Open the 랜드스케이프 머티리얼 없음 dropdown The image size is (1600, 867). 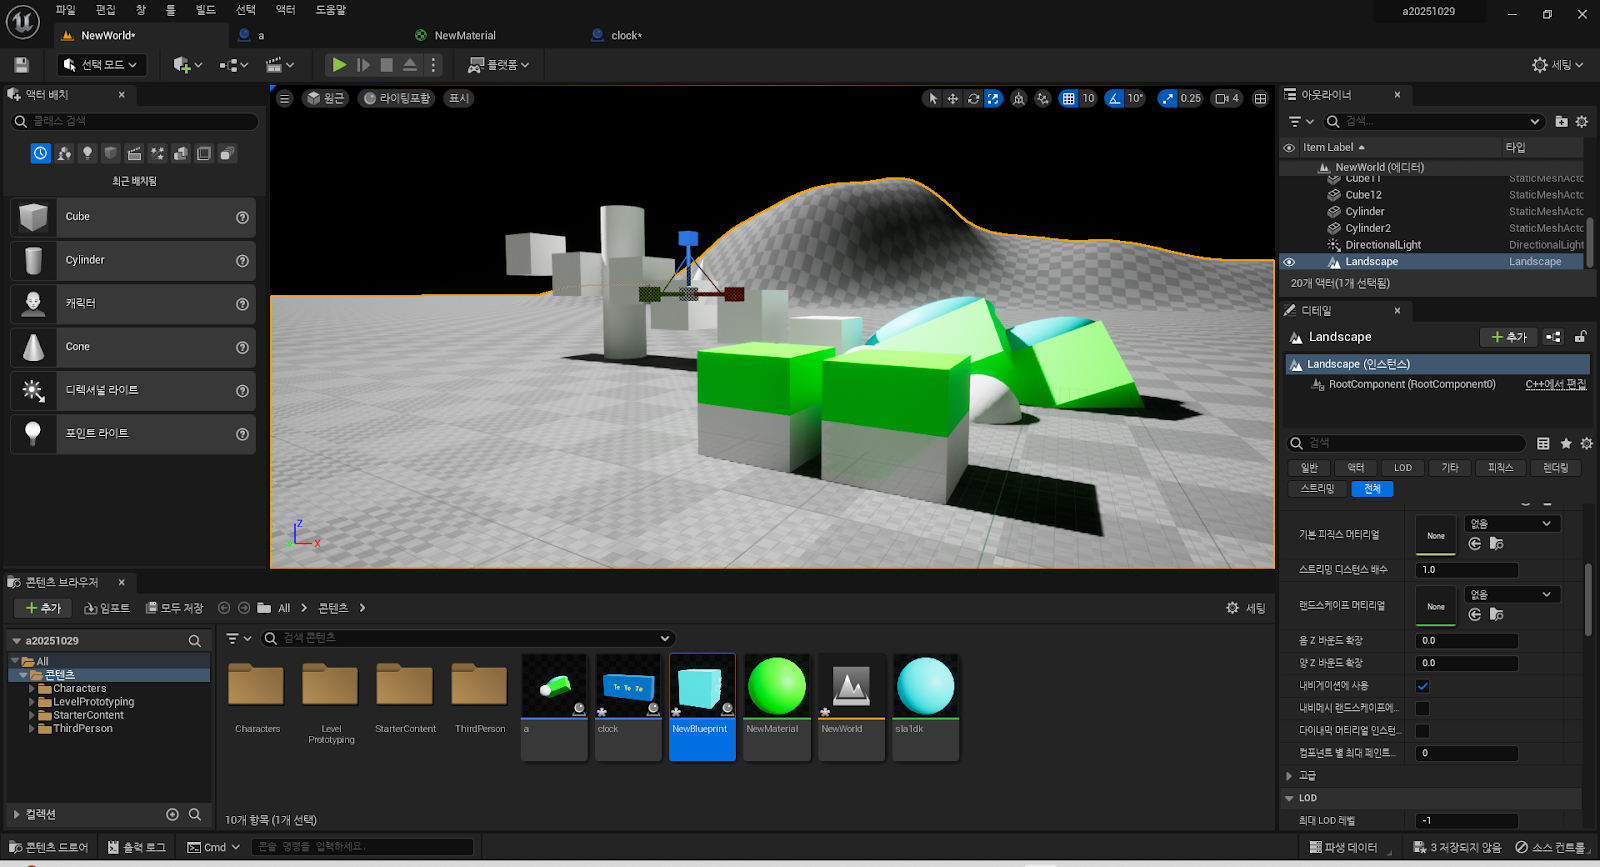click(x=1512, y=595)
